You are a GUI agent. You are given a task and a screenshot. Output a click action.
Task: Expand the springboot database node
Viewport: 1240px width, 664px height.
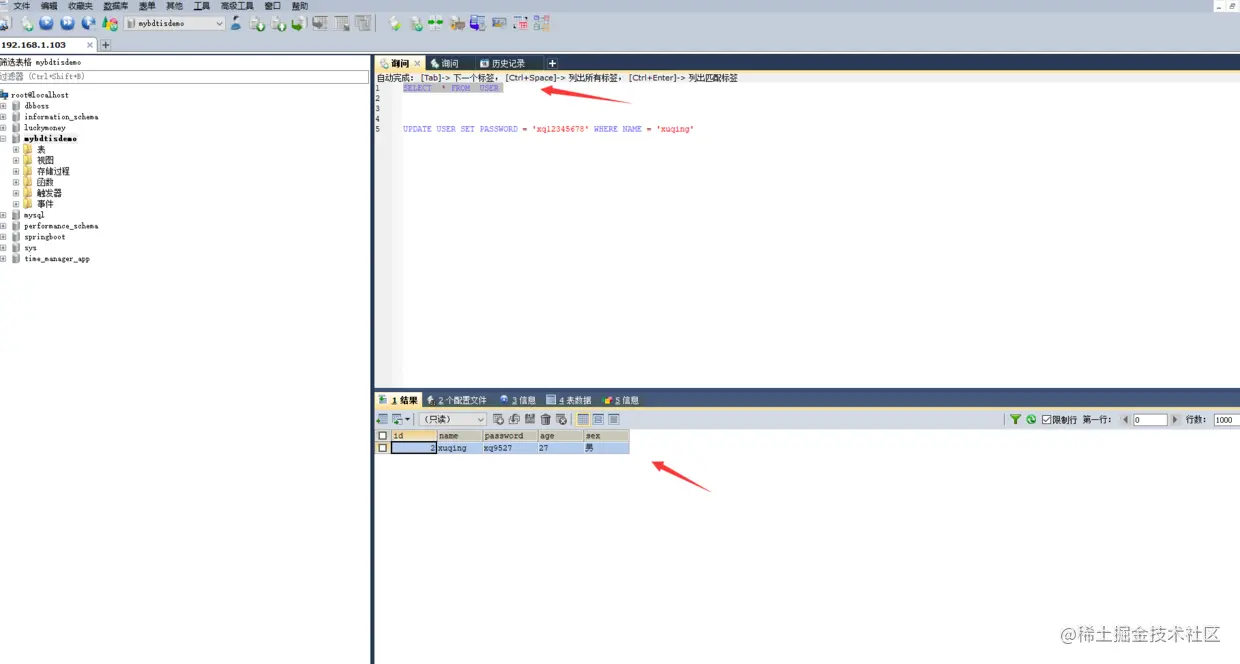click(x=4, y=237)
